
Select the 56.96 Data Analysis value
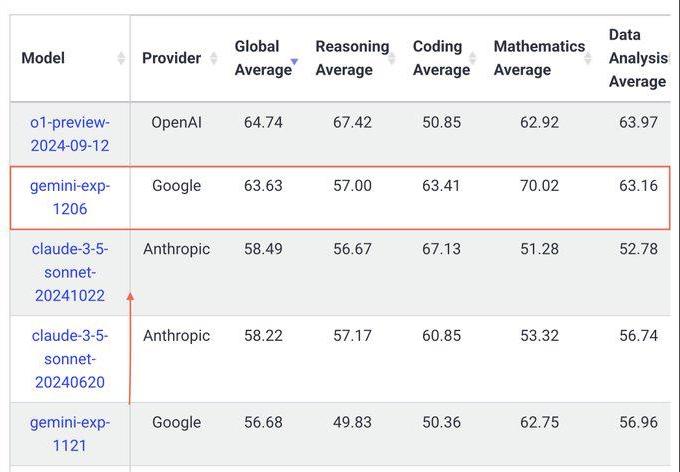point(638,423)
